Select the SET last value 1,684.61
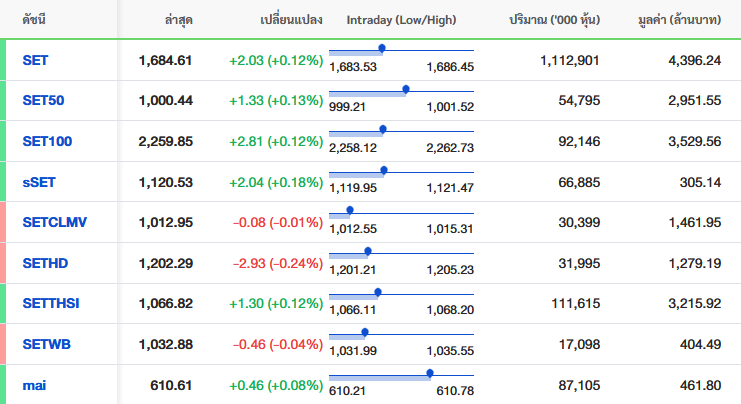The width and height of the screenshot is (741, 404). click(x=165, y=60)
